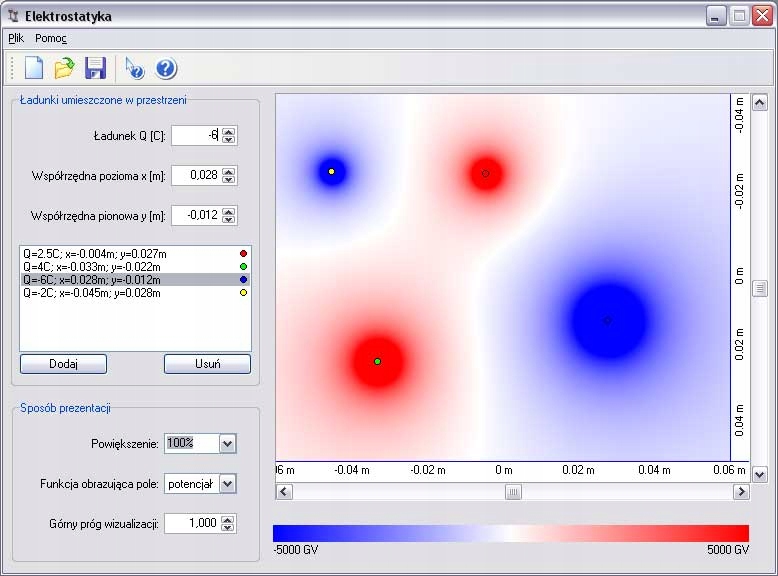Increase Ładunek Q value with up arrow
Viewport: 778px width, 576px height.
tap(228, 131)
